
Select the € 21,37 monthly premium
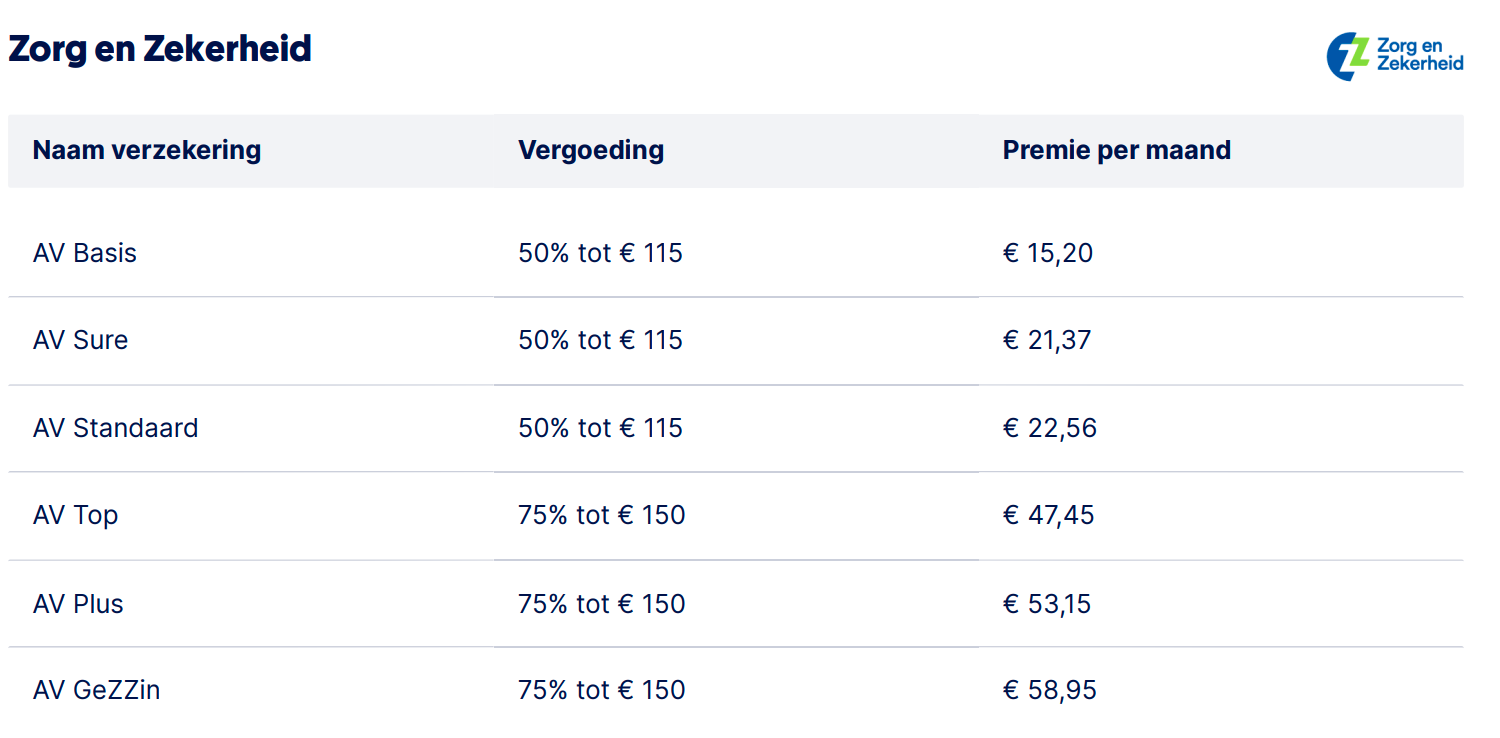tap(1047, 340)
